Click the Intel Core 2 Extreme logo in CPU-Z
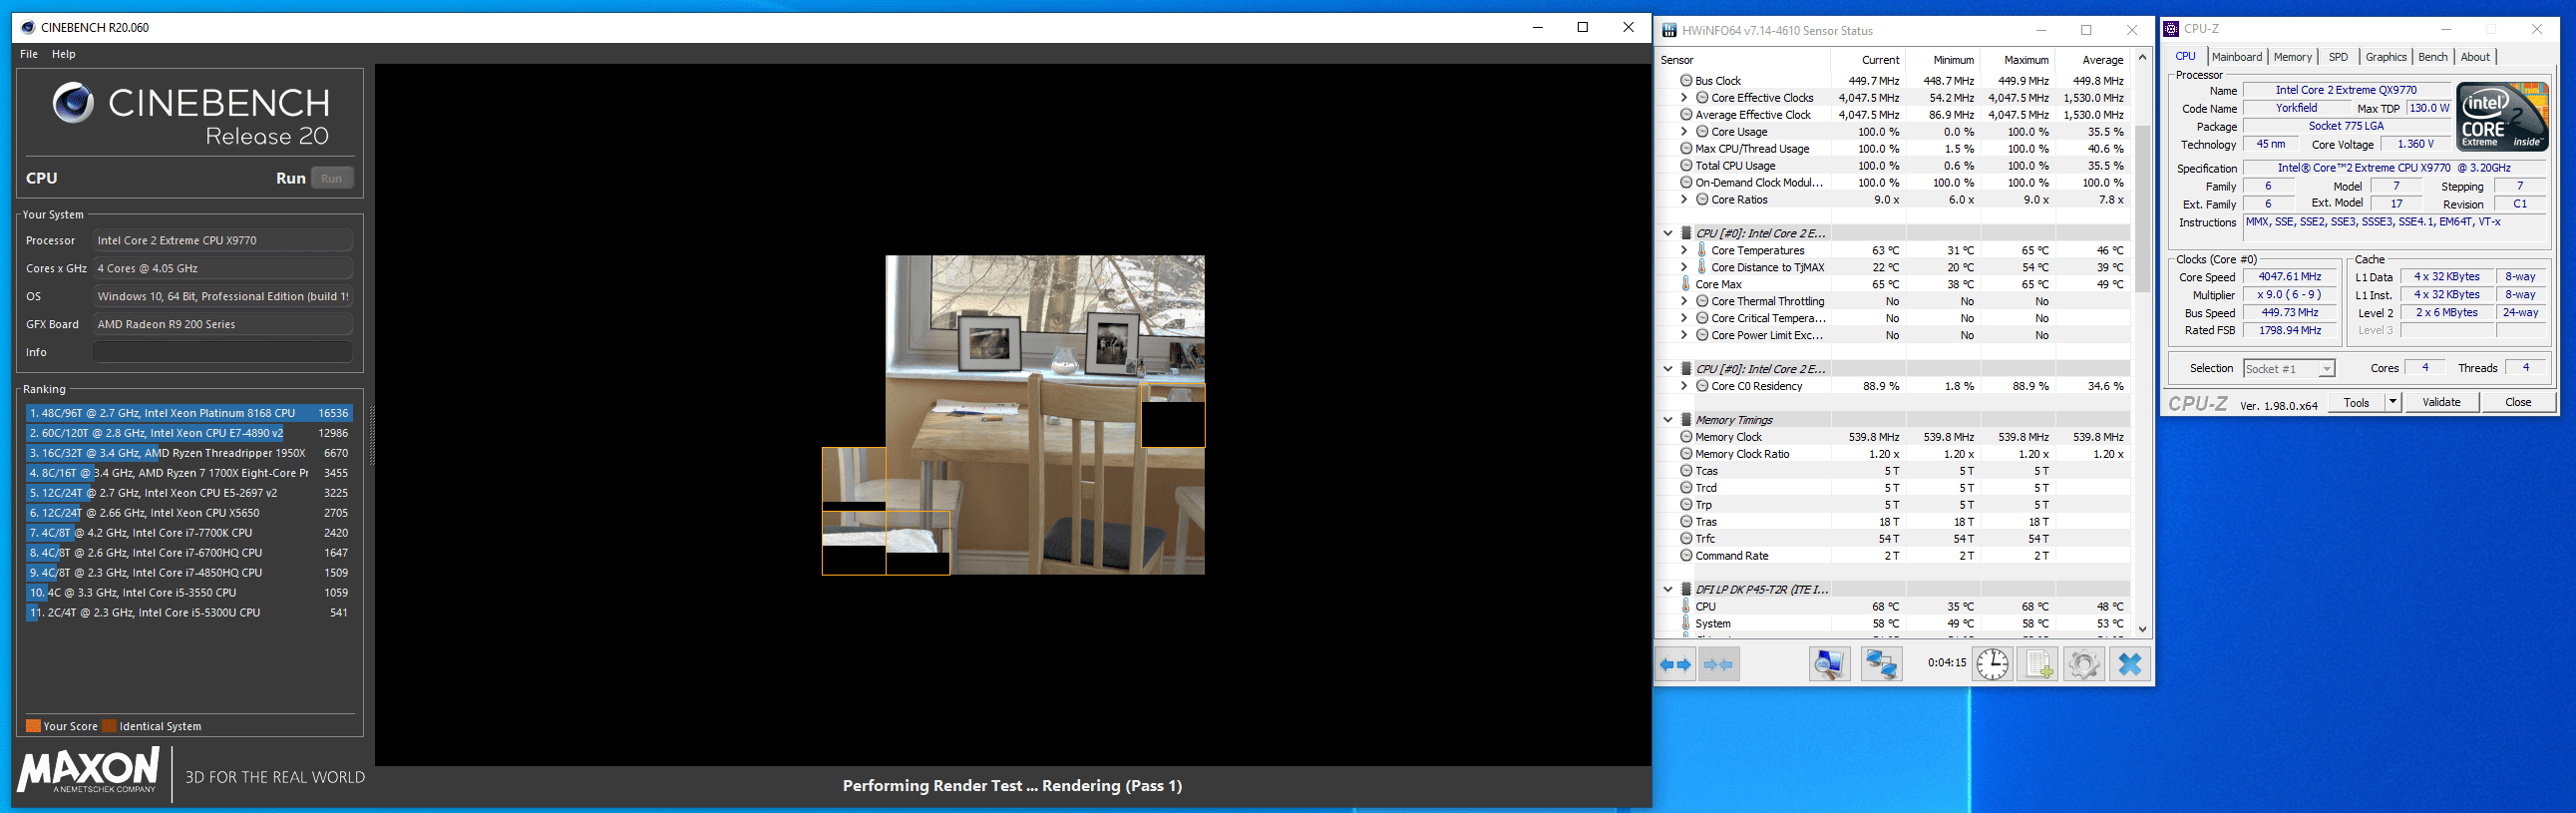The width and height of the screenshot is (2576, 813). point(2502,117)
